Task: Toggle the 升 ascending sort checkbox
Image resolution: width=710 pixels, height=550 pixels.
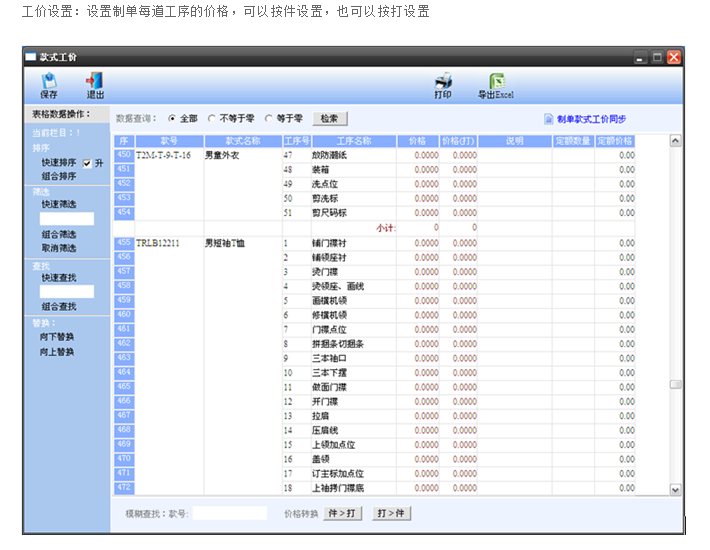Action: tap(87, 162)
